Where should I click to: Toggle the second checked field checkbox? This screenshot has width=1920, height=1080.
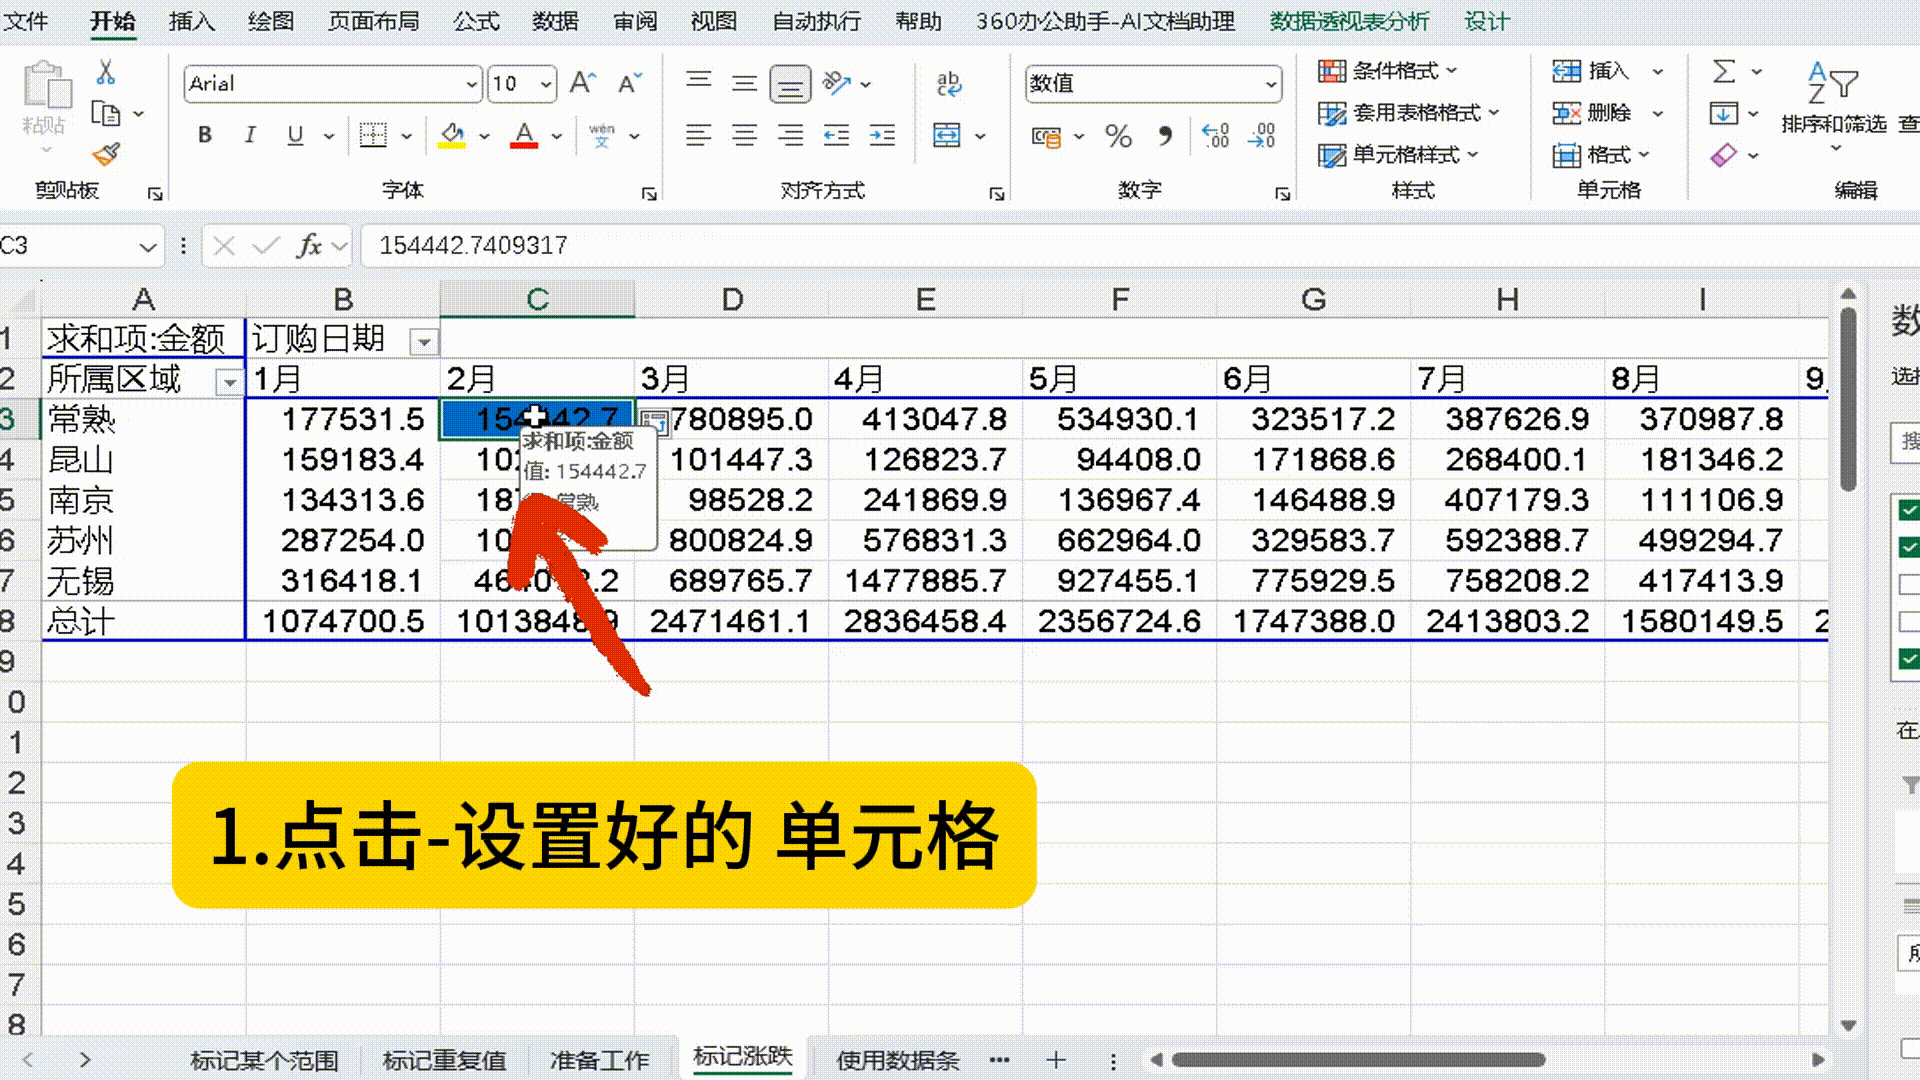click(1909, 547)
